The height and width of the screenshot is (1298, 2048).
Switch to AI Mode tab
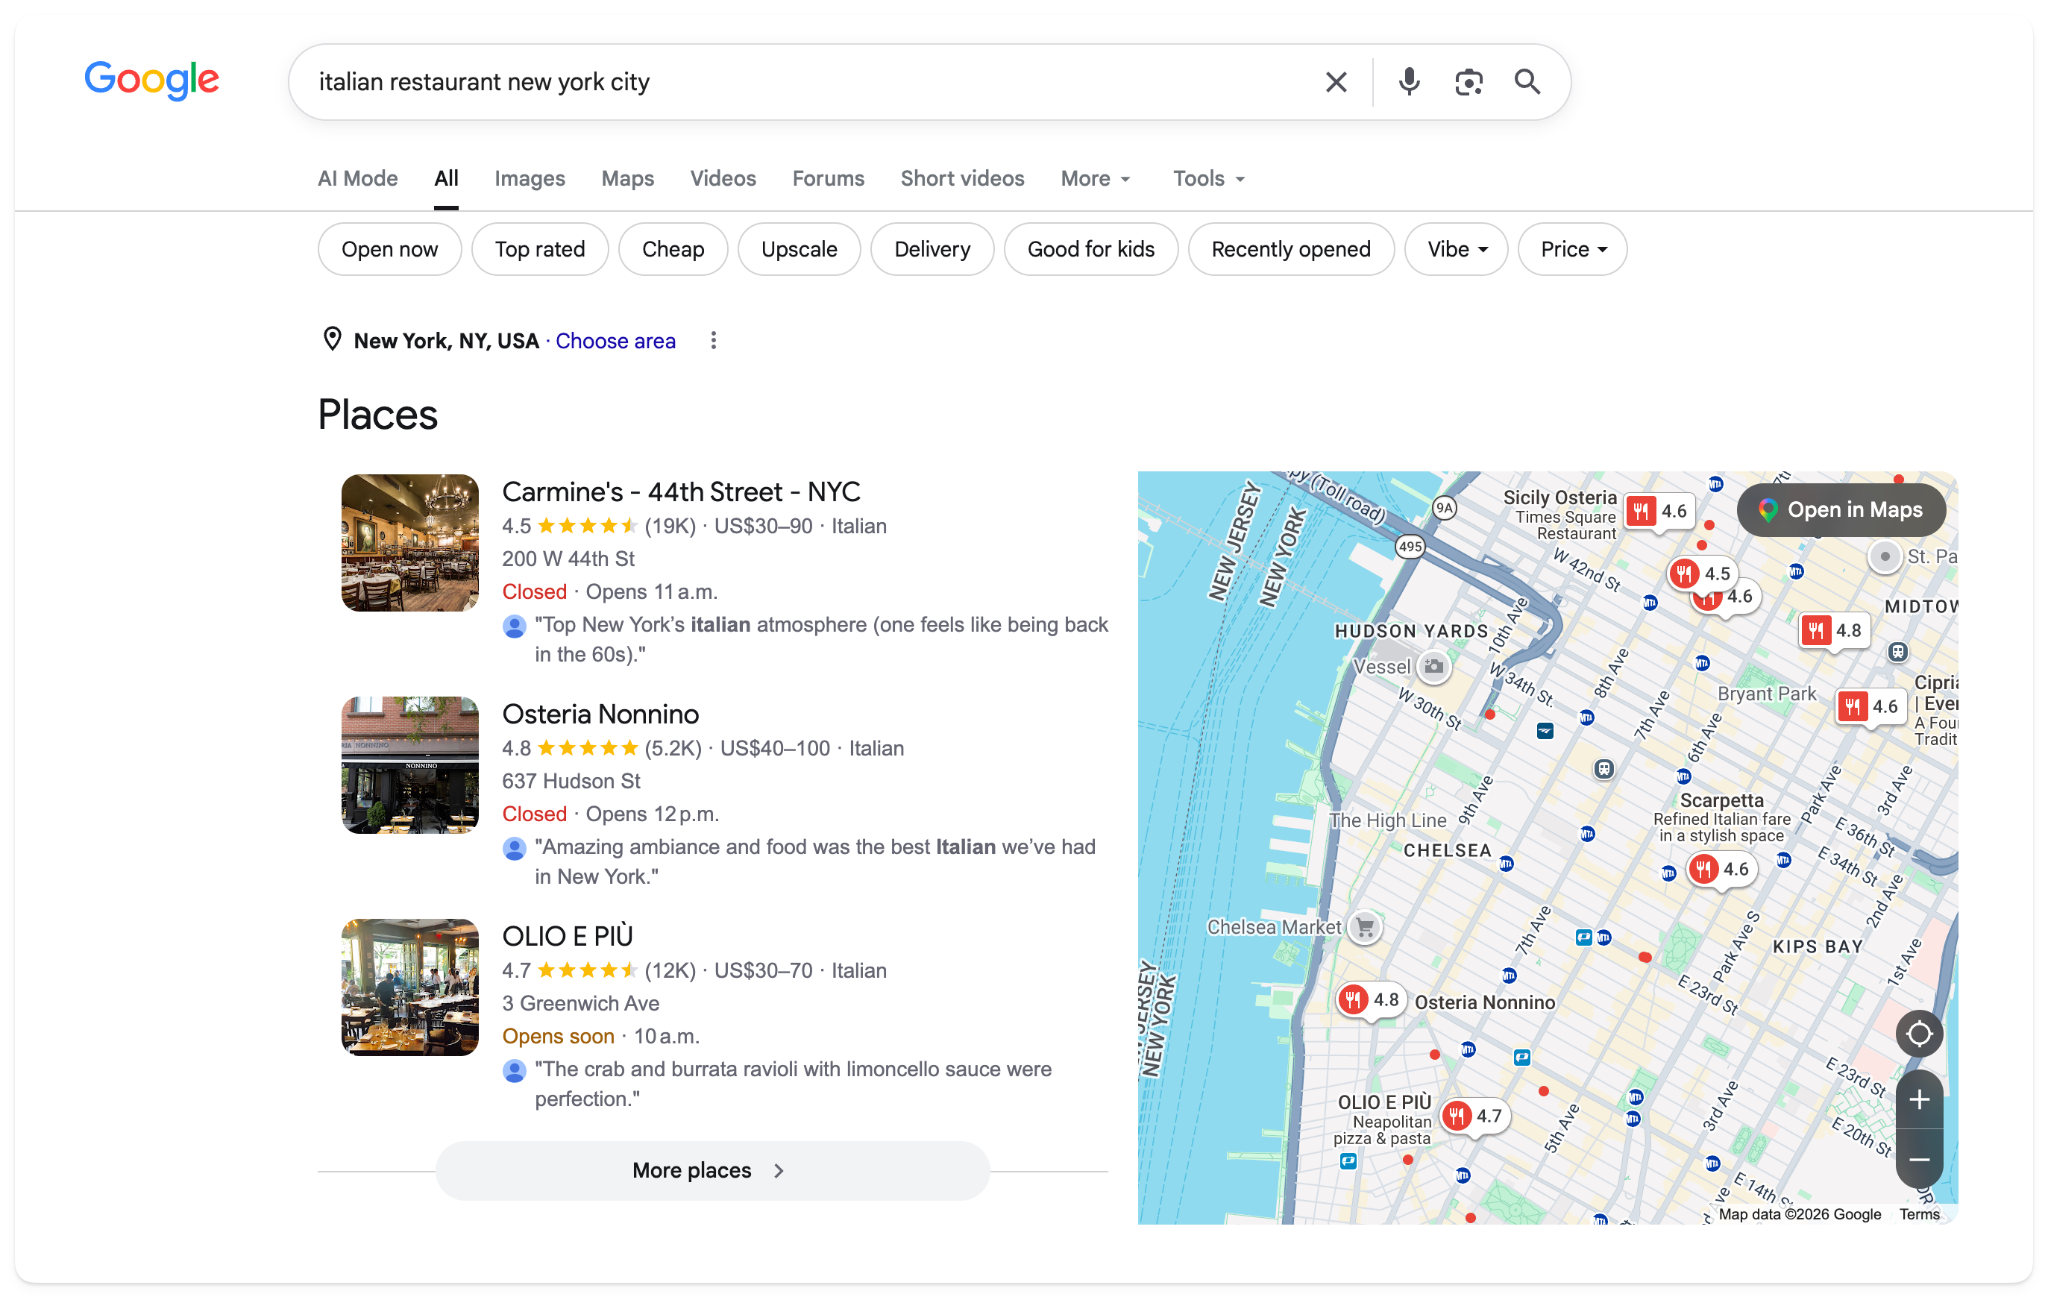(358, 179)
